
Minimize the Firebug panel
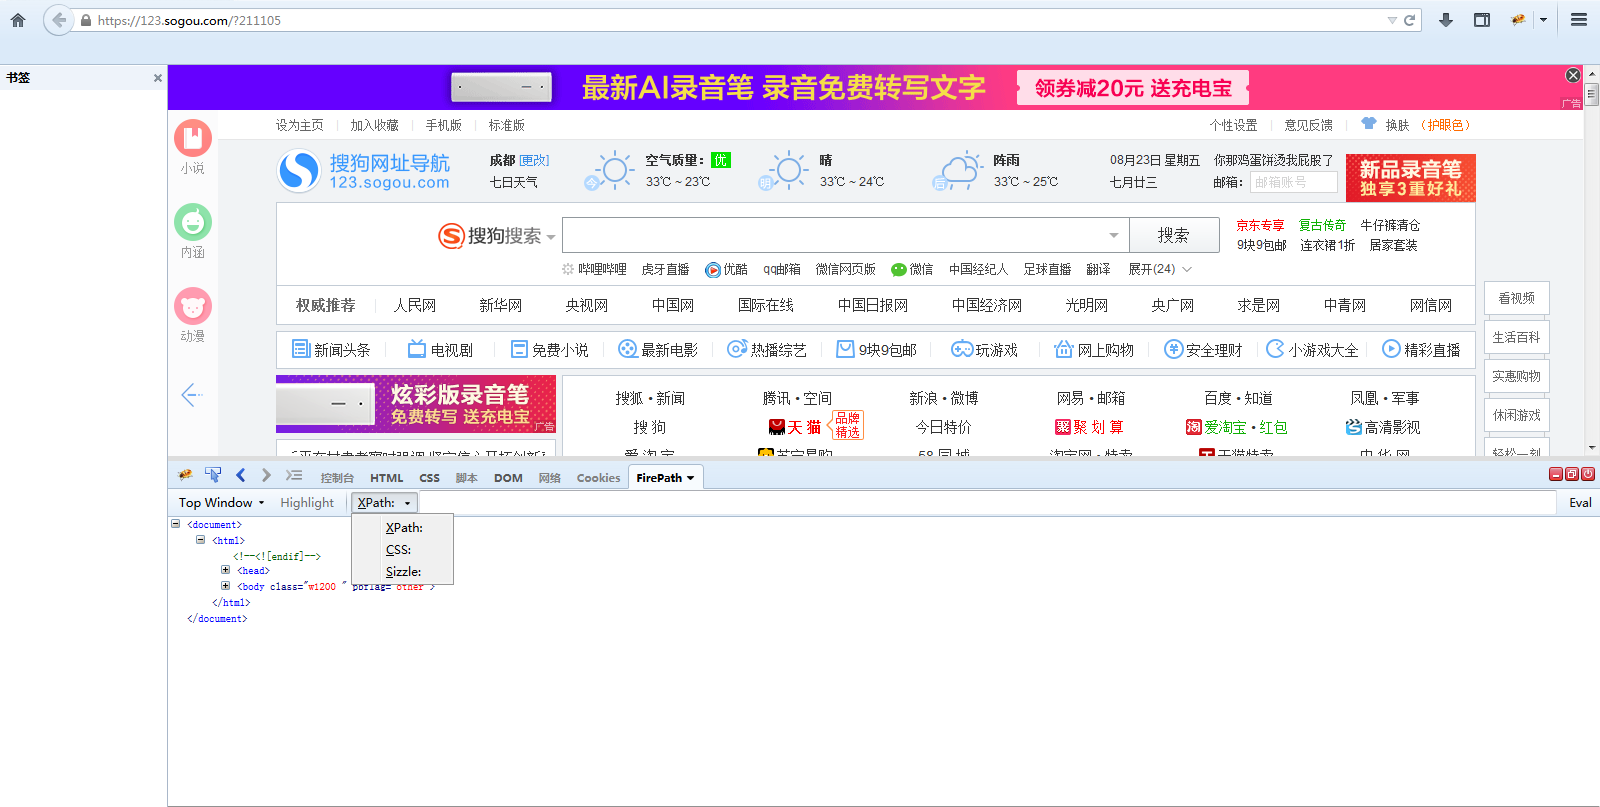click(x=1556, y=474)
